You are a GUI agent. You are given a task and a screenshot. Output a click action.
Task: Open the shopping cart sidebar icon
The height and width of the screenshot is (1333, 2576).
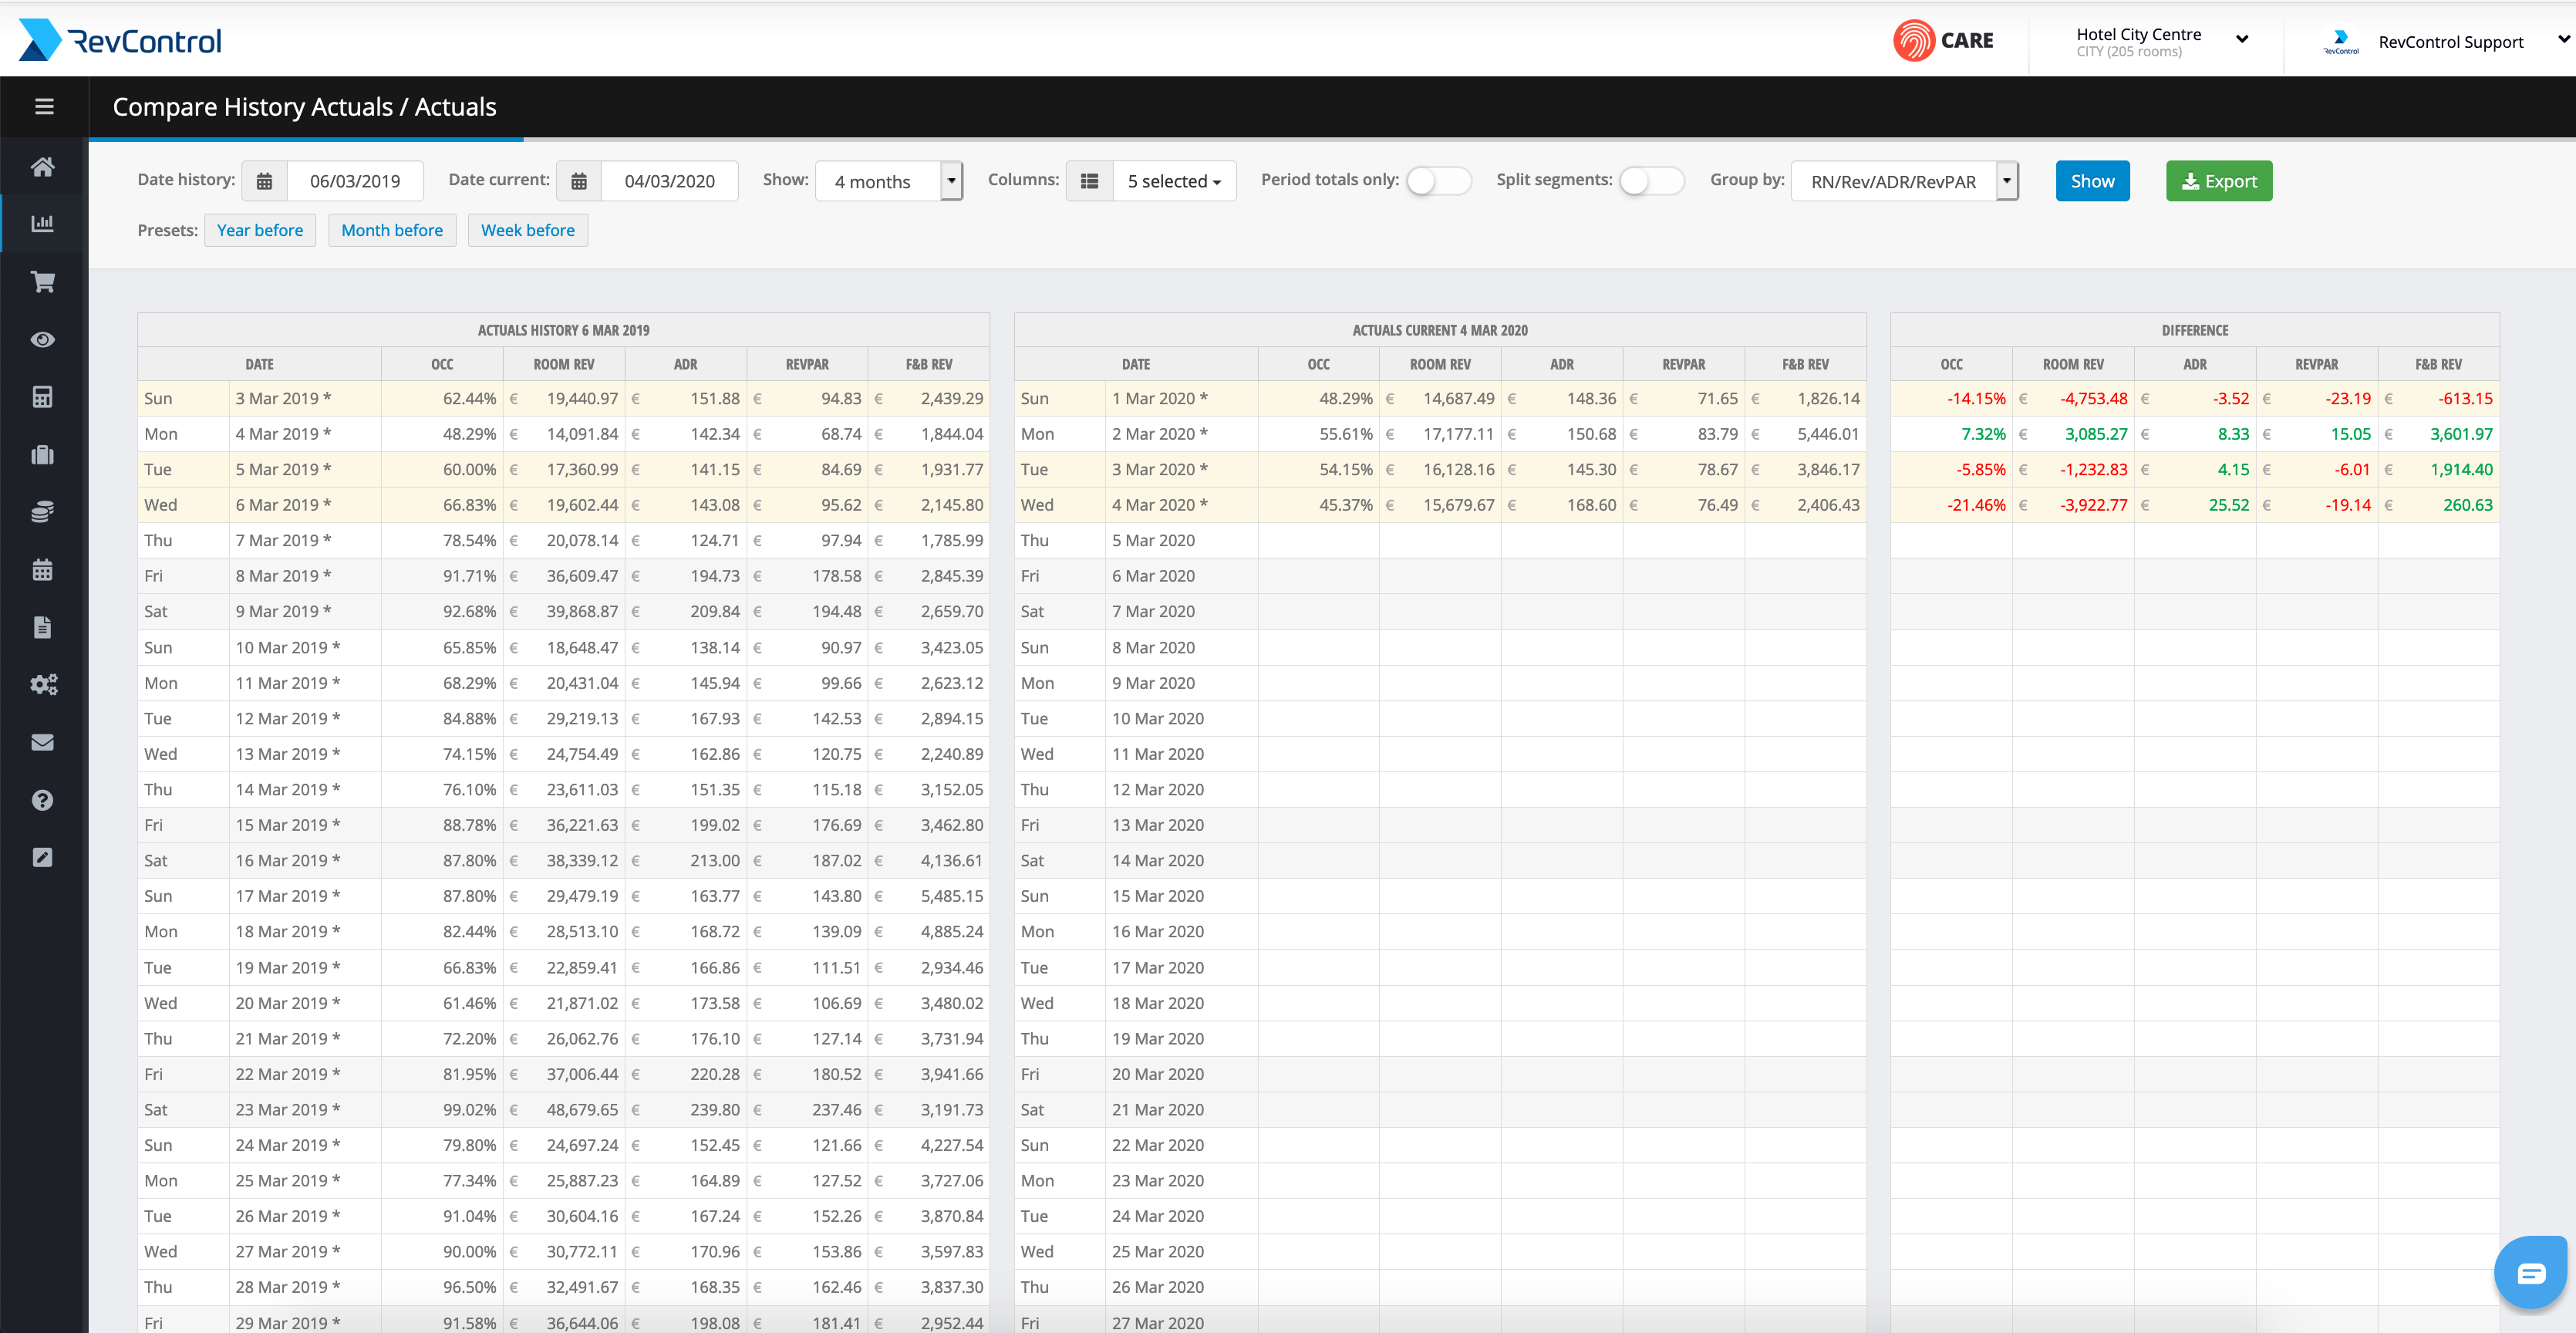point(43,282)
